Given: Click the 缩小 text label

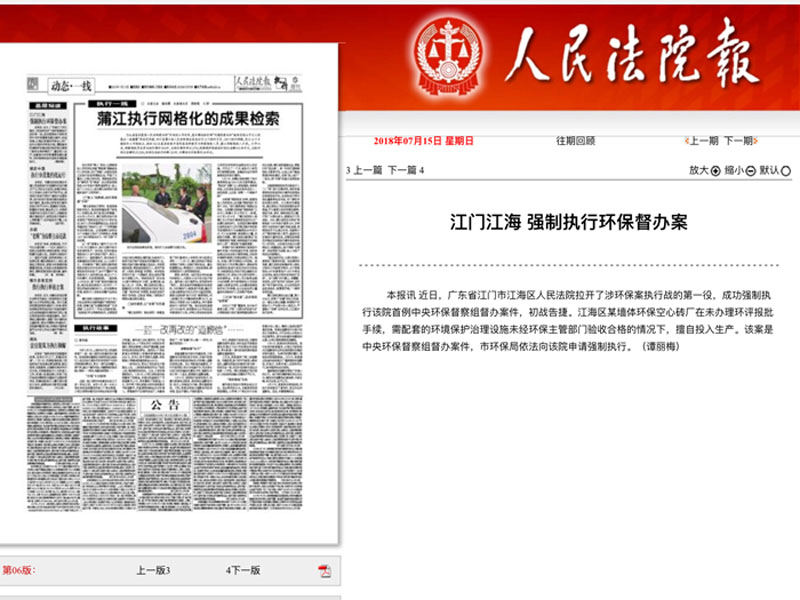Looking at the screenshot, I should [x=734, y=170].
